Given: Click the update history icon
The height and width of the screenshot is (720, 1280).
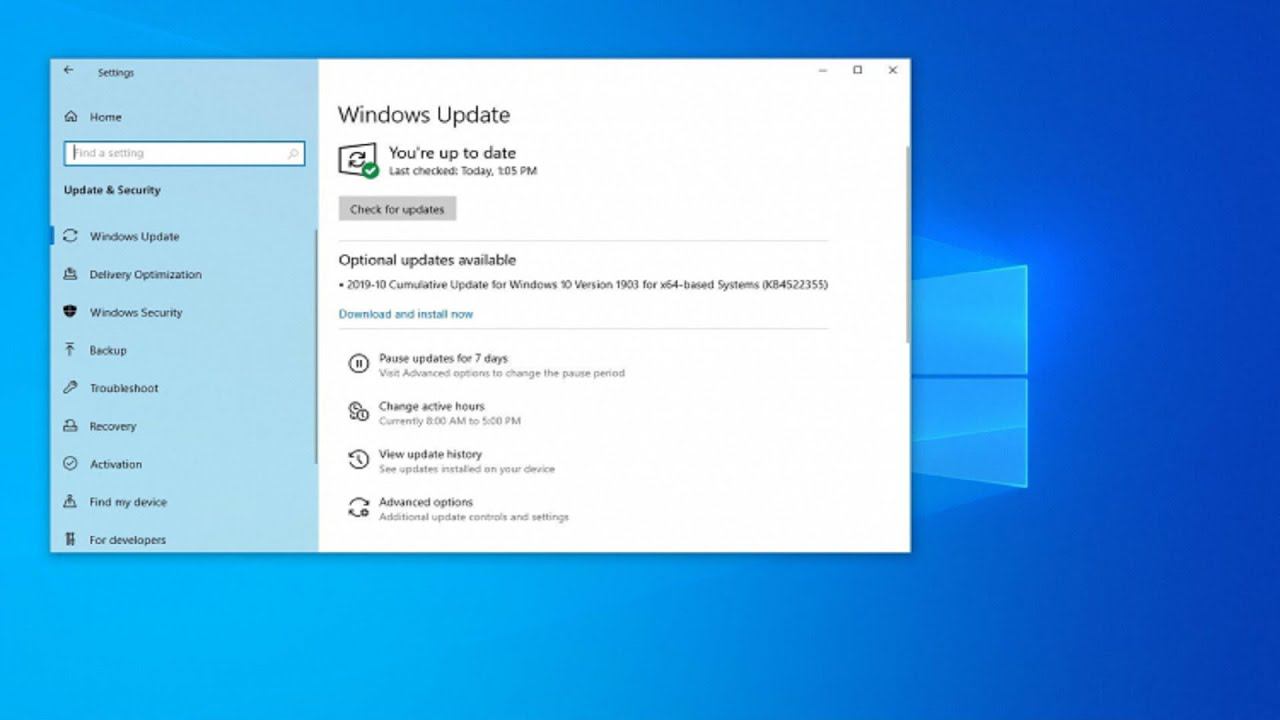Looking at the screenshot, I should click(x=358, y=460).
